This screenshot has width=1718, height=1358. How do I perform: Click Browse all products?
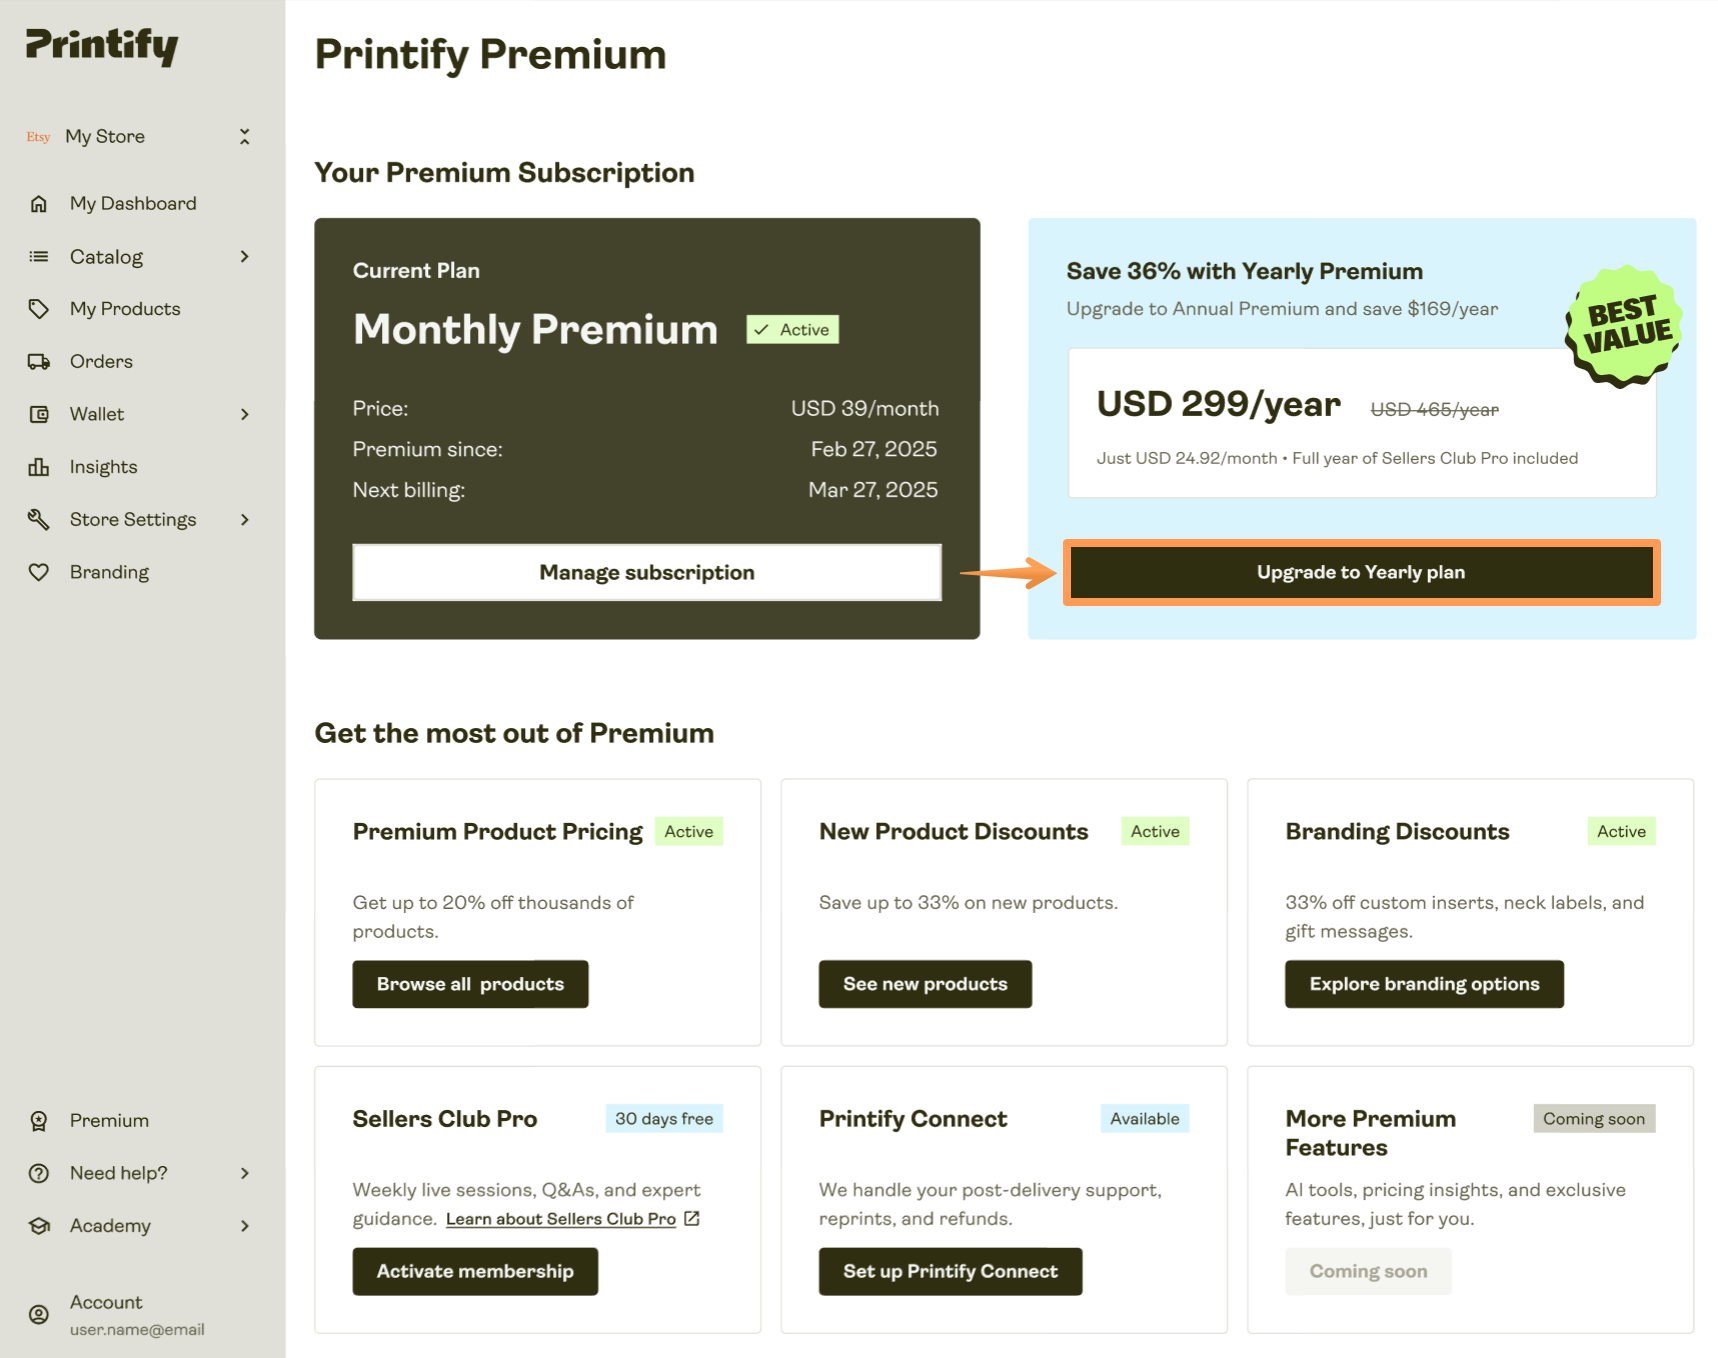[x=470, y=983]
